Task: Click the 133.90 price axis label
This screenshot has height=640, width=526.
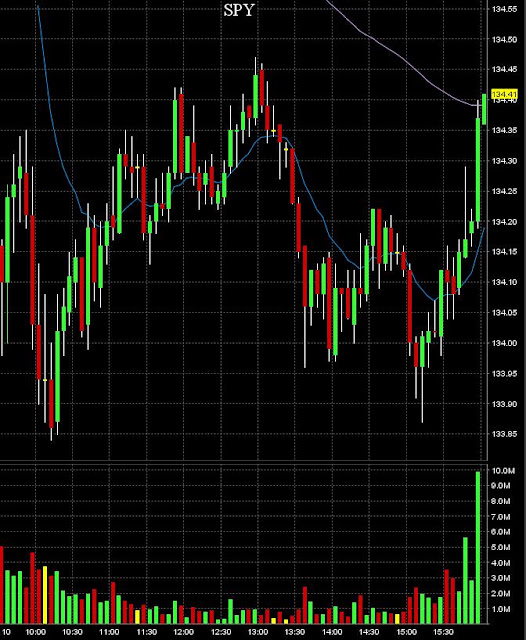Action: [x=504, y=404]
